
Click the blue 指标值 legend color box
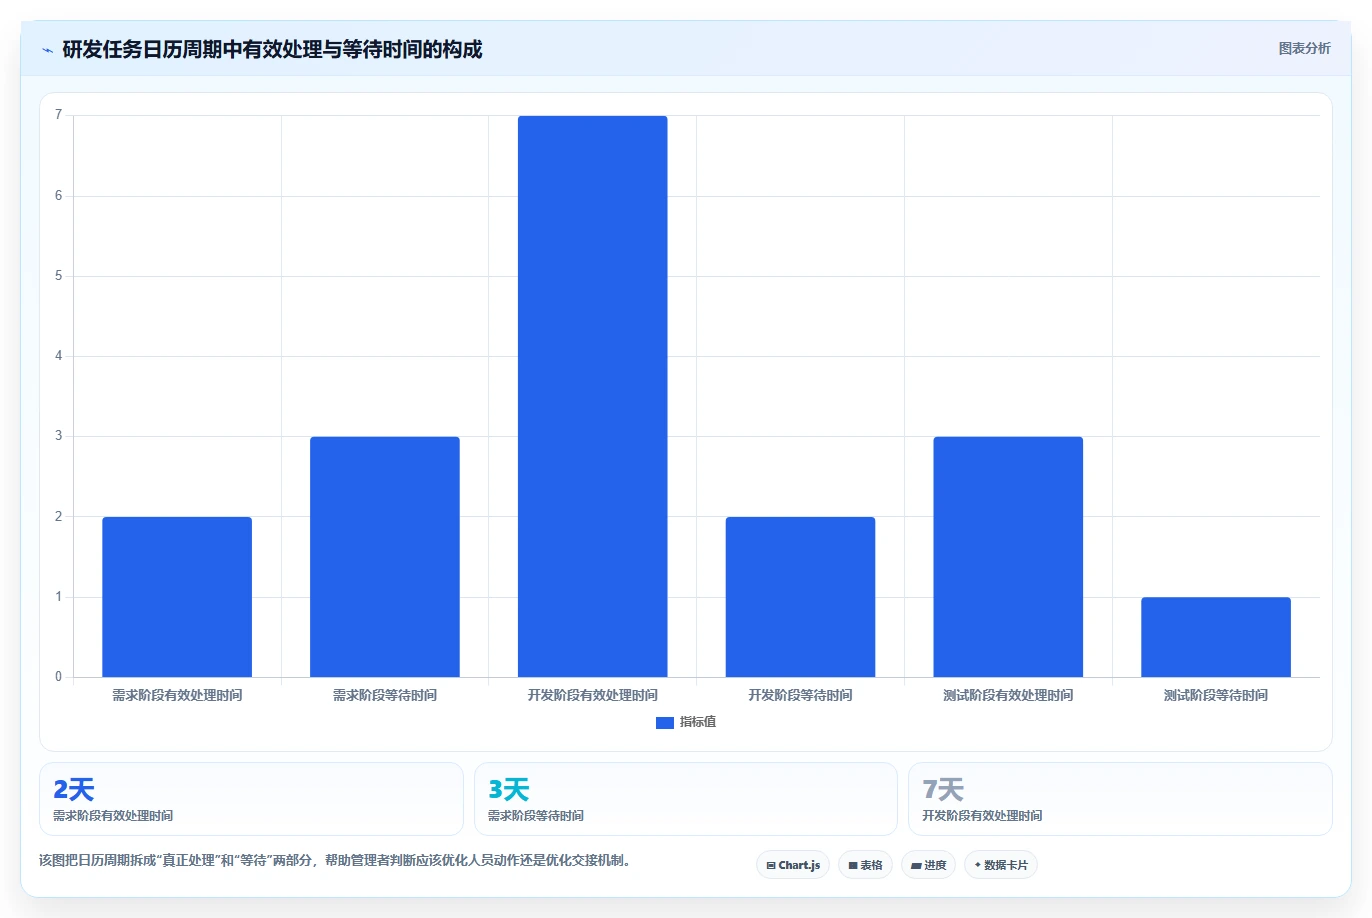coord(665,722)
